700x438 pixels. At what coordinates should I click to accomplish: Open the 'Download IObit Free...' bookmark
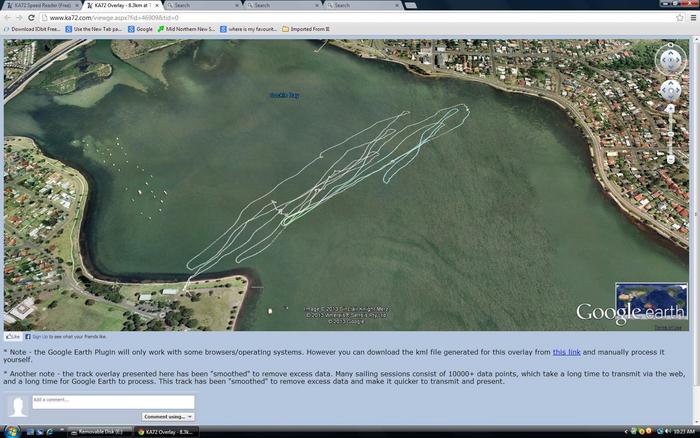pyautogui.click(x=34, y=29)
